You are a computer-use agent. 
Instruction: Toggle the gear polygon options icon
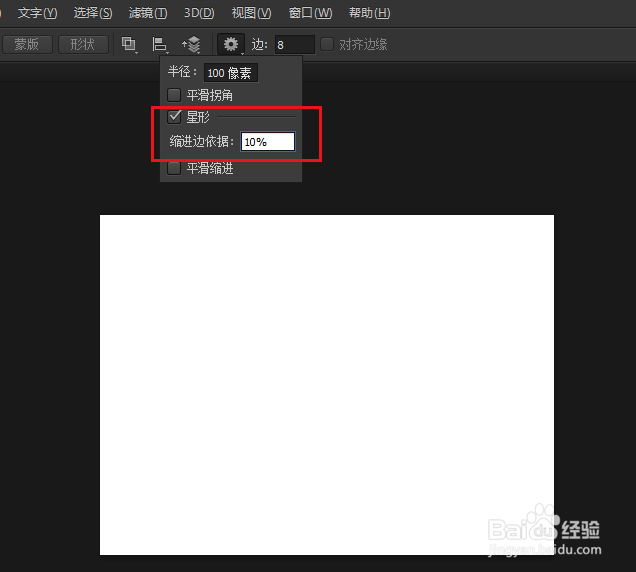231,44
